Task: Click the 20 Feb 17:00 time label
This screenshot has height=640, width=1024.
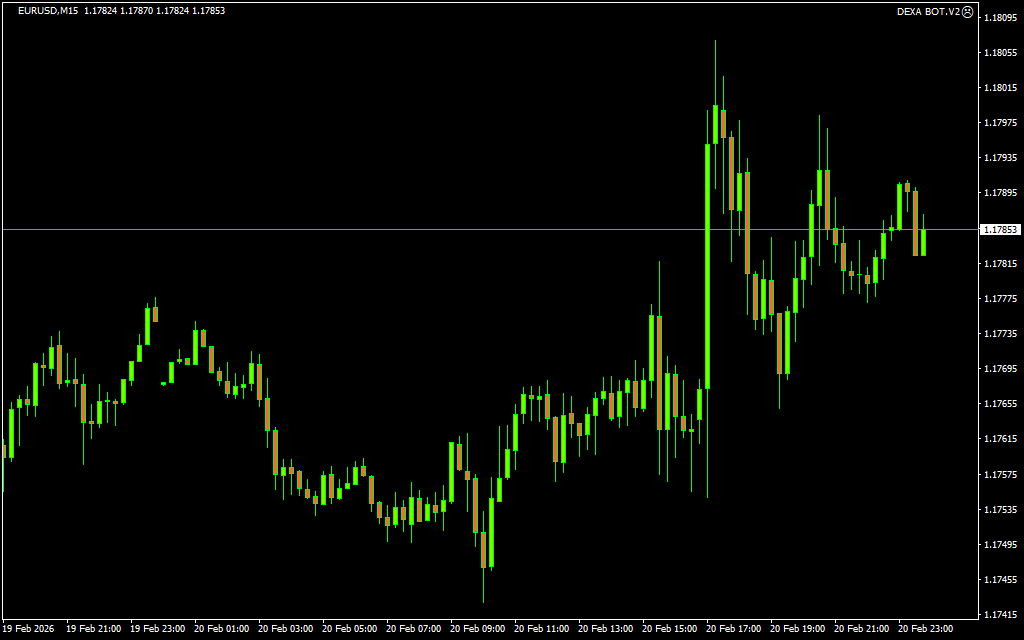Action: click(733, 629)
